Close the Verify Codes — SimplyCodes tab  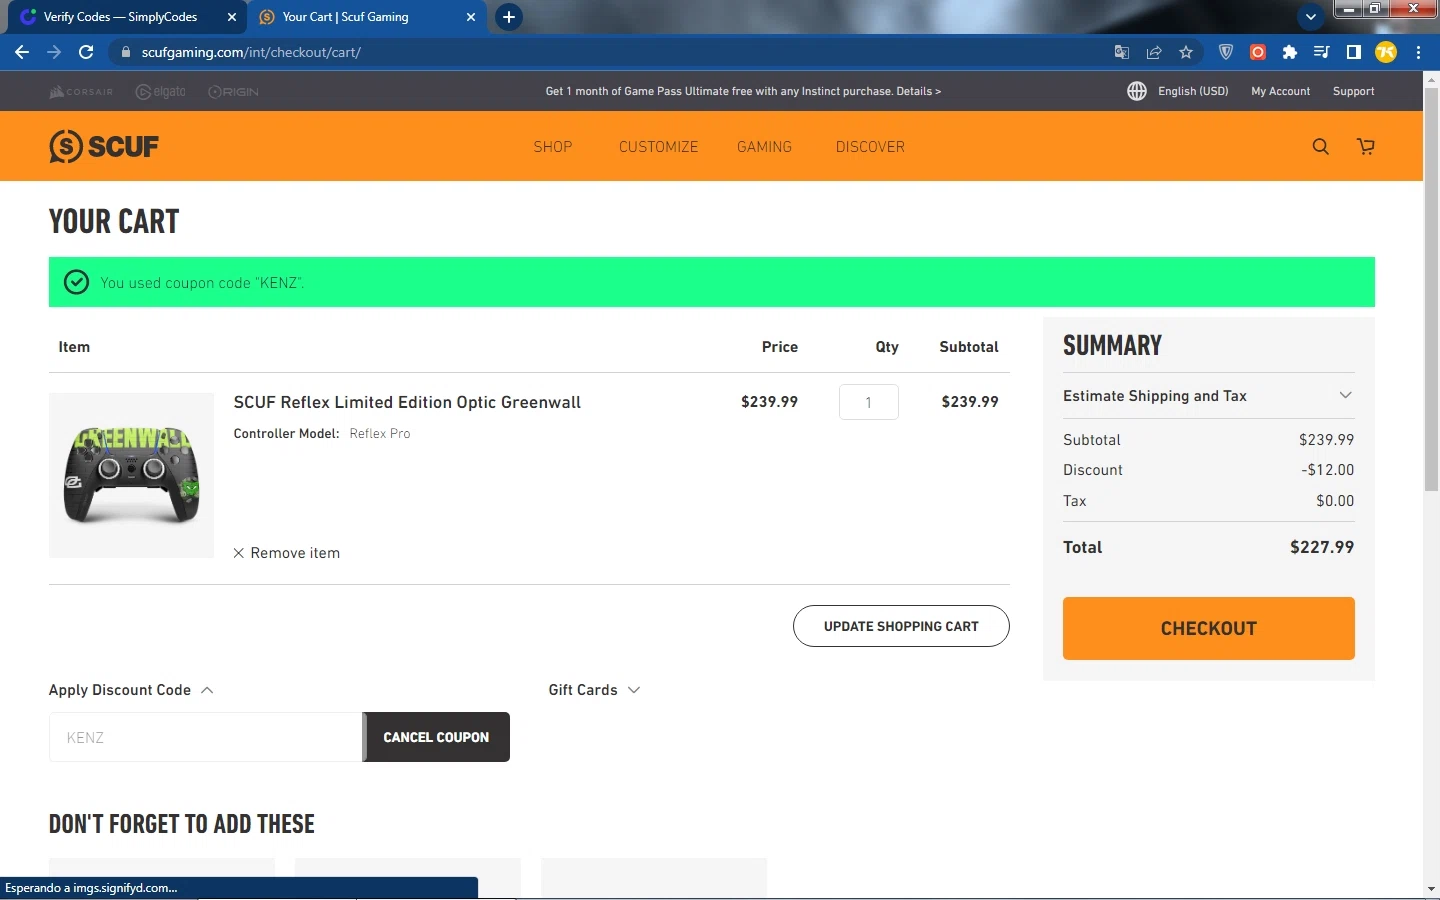(x=232, y=17)
